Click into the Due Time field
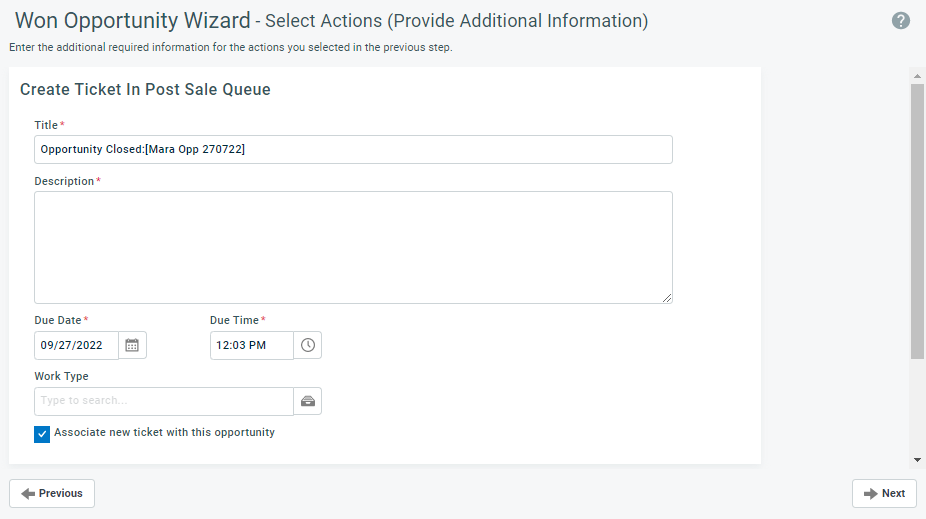 [252, 345]
